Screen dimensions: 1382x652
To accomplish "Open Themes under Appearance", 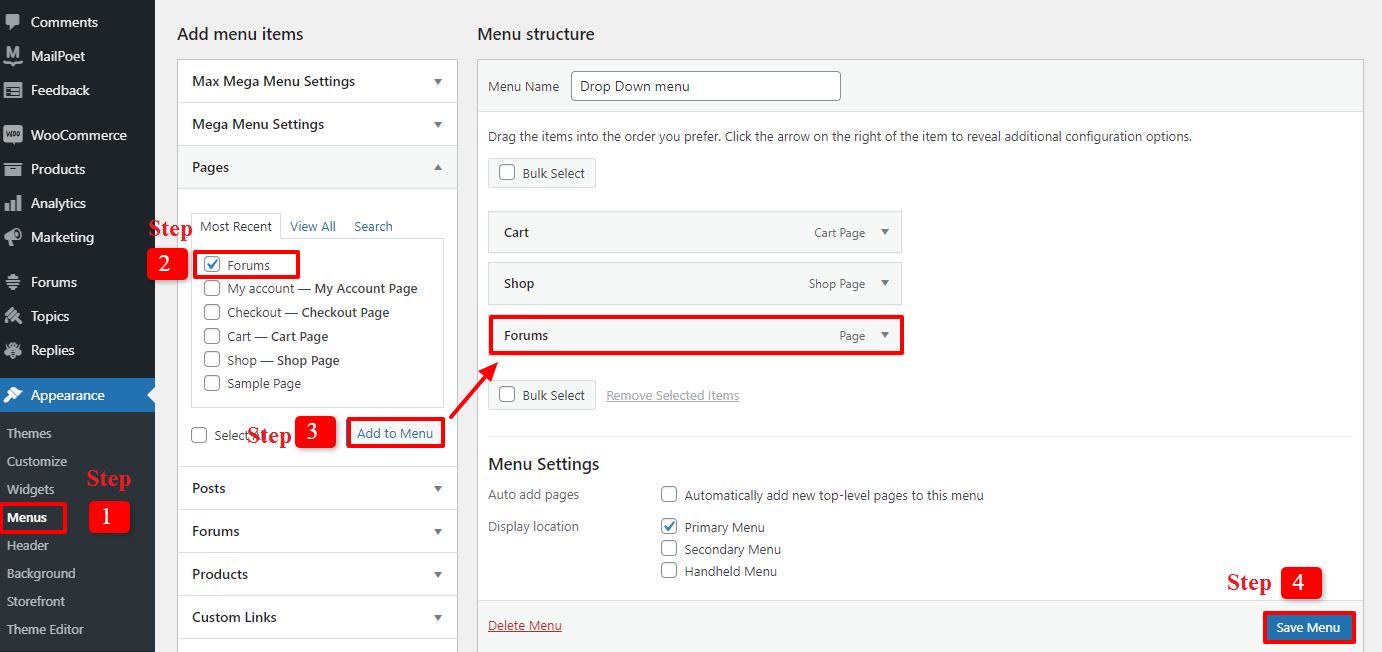I will click(x=29, y=433).
